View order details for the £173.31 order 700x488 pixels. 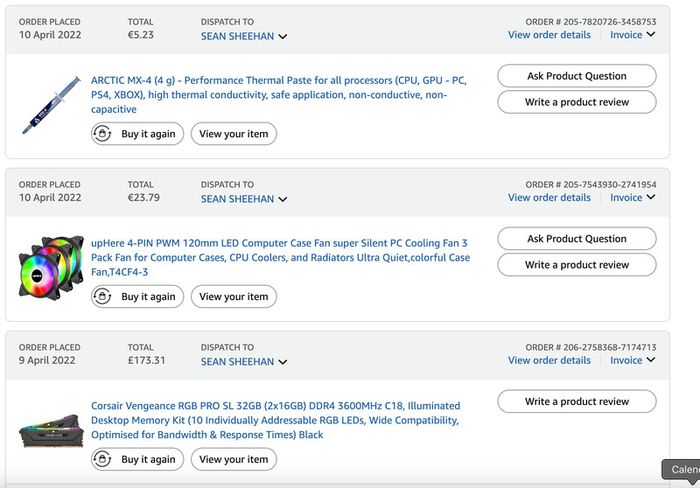click(549, 360)
